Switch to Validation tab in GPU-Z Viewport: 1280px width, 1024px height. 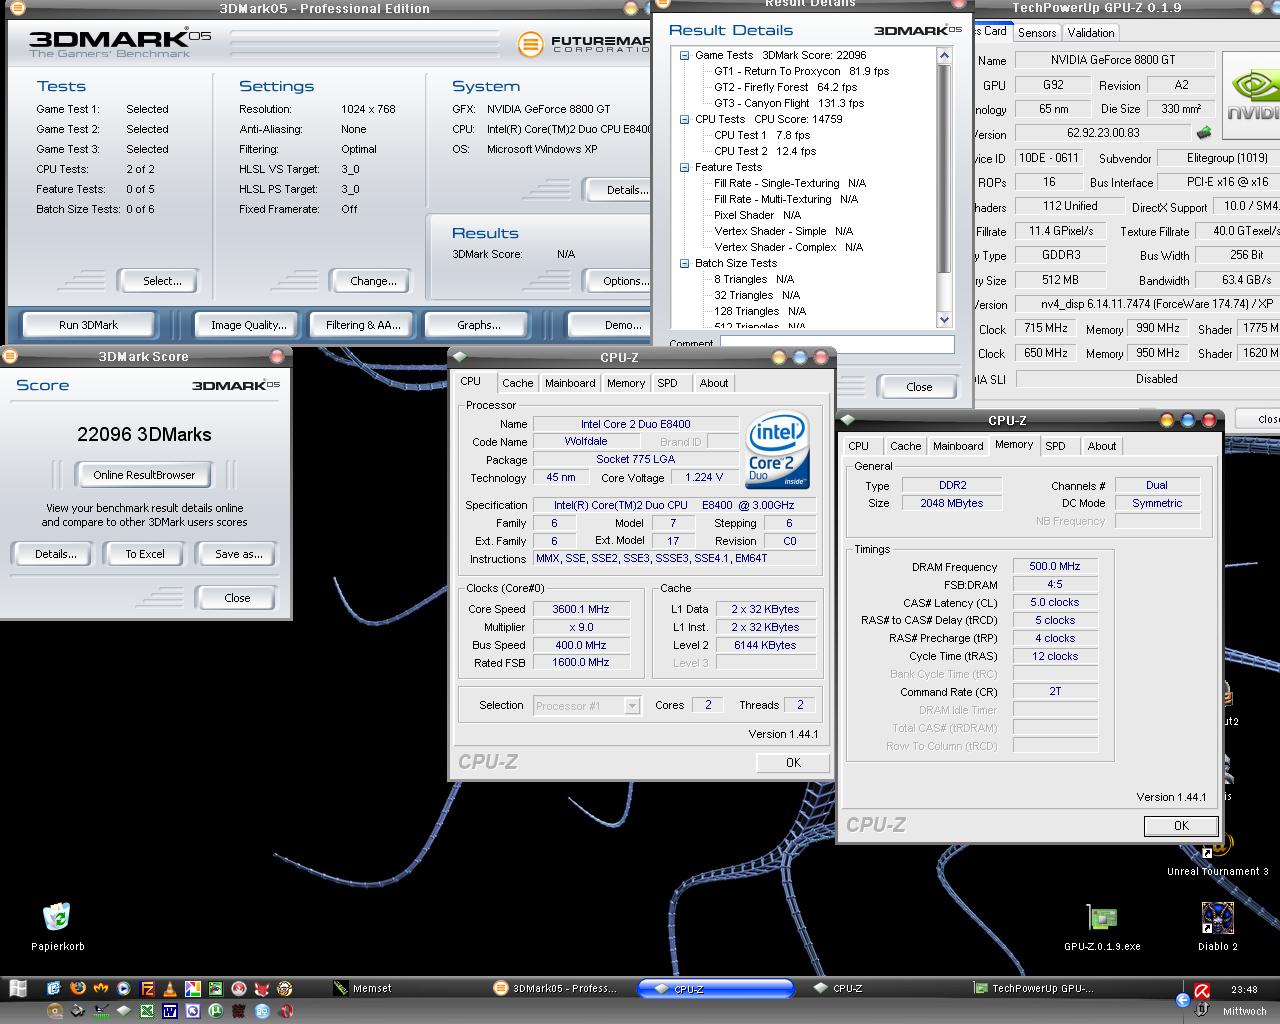1091,32
